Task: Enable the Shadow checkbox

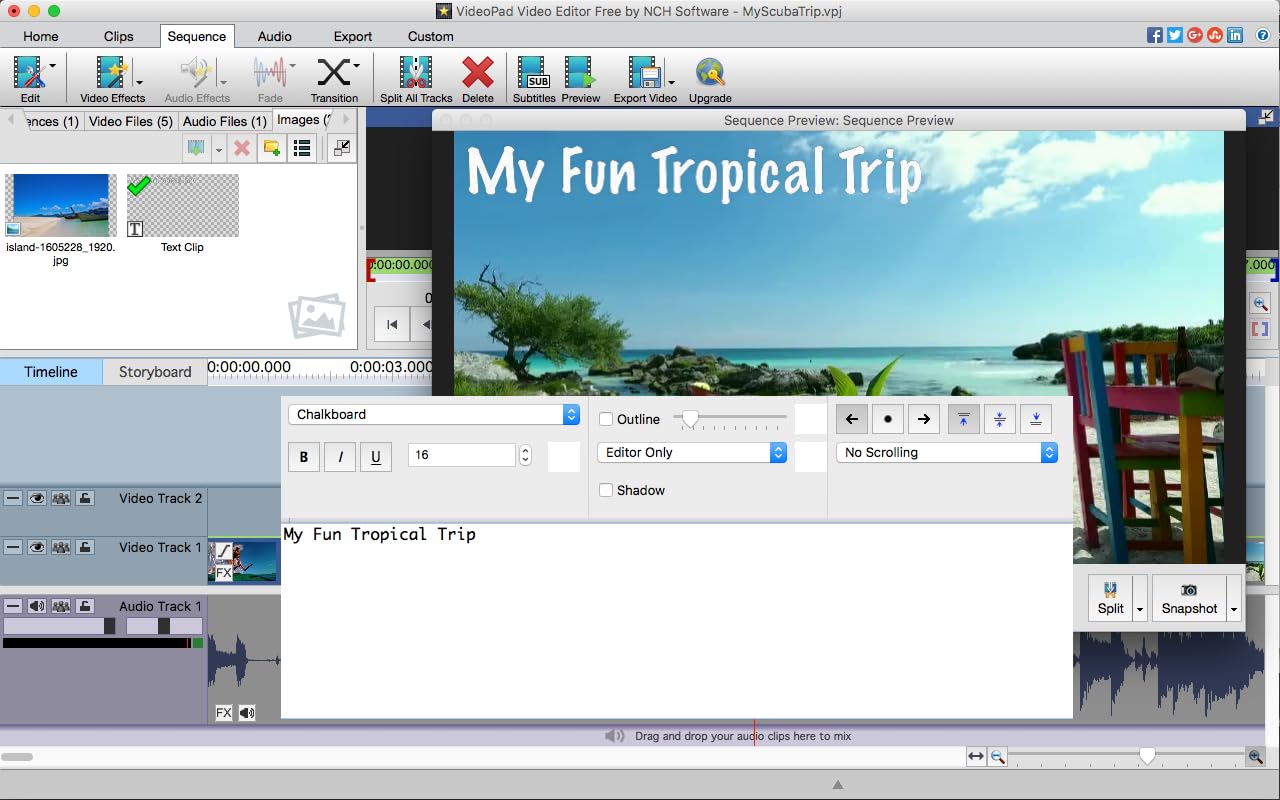Action: (x=606, y=490)
